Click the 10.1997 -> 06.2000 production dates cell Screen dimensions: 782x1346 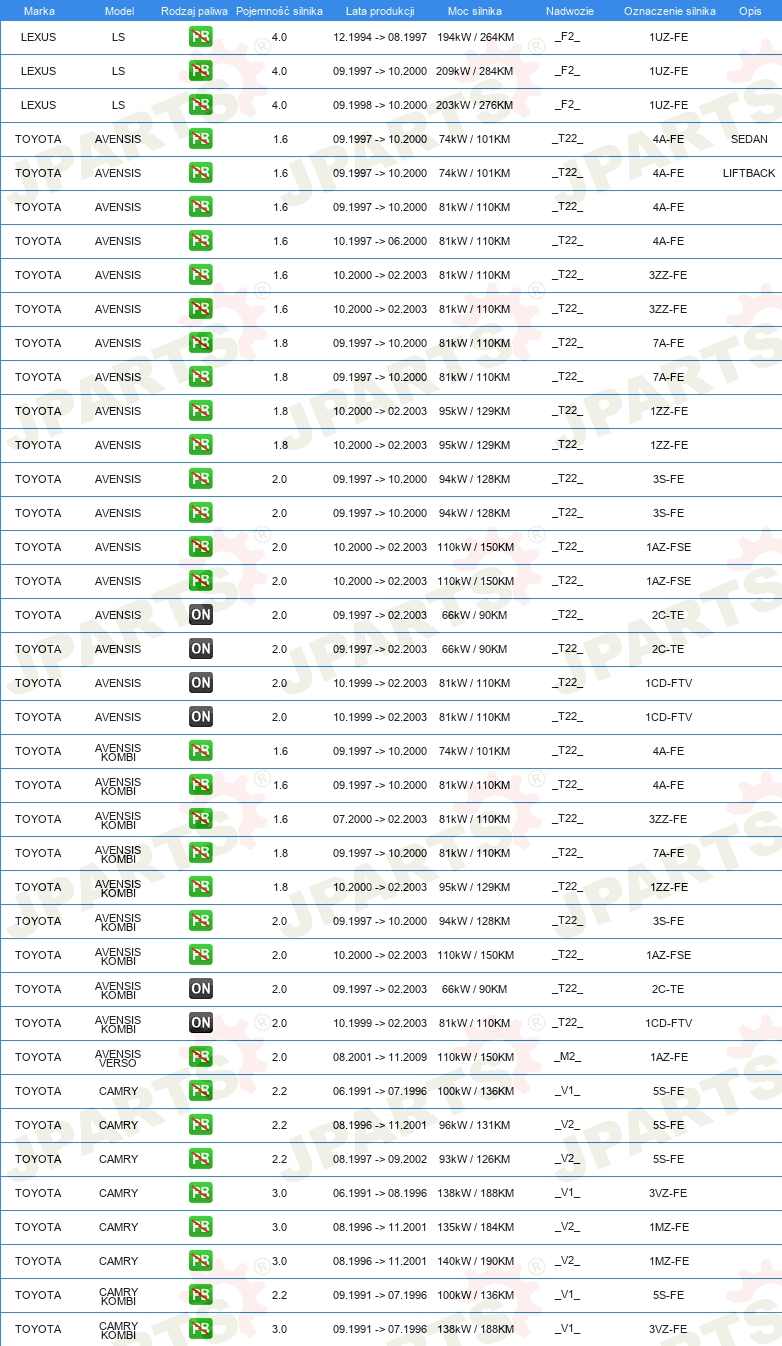380,241
